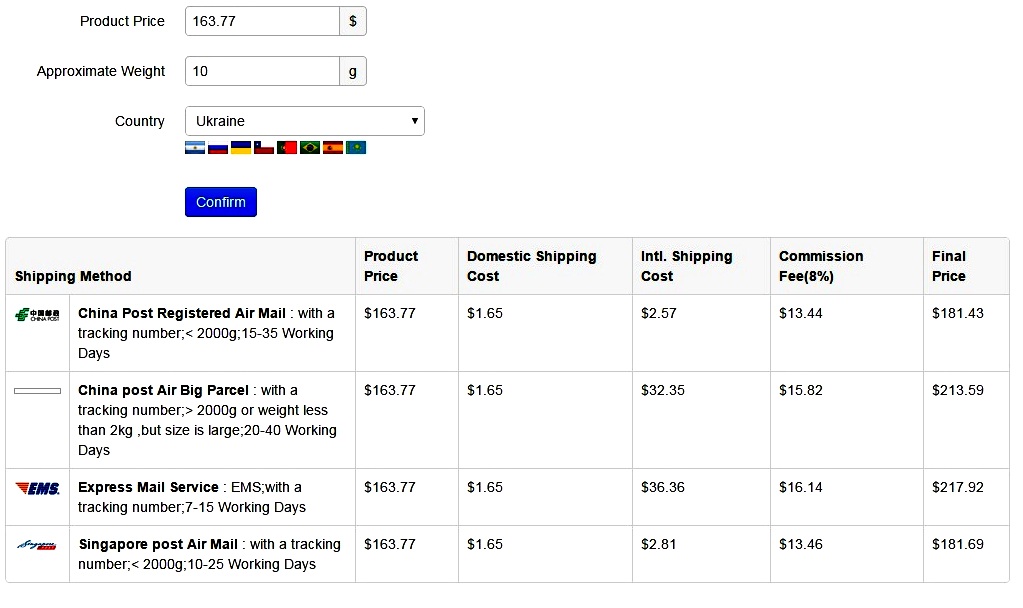Click the Spain flag icon

coord(333,148)
